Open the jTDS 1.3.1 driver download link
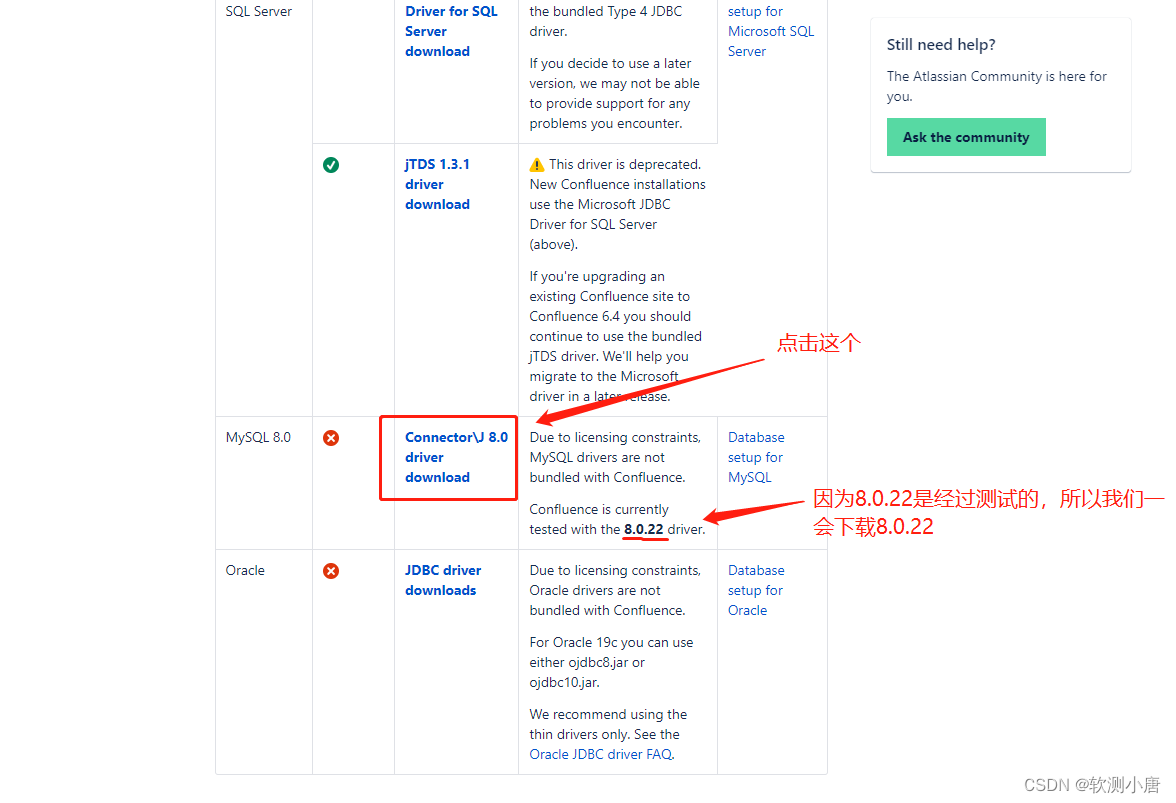This screenshot has height=803, width=1176. (437, 184)
